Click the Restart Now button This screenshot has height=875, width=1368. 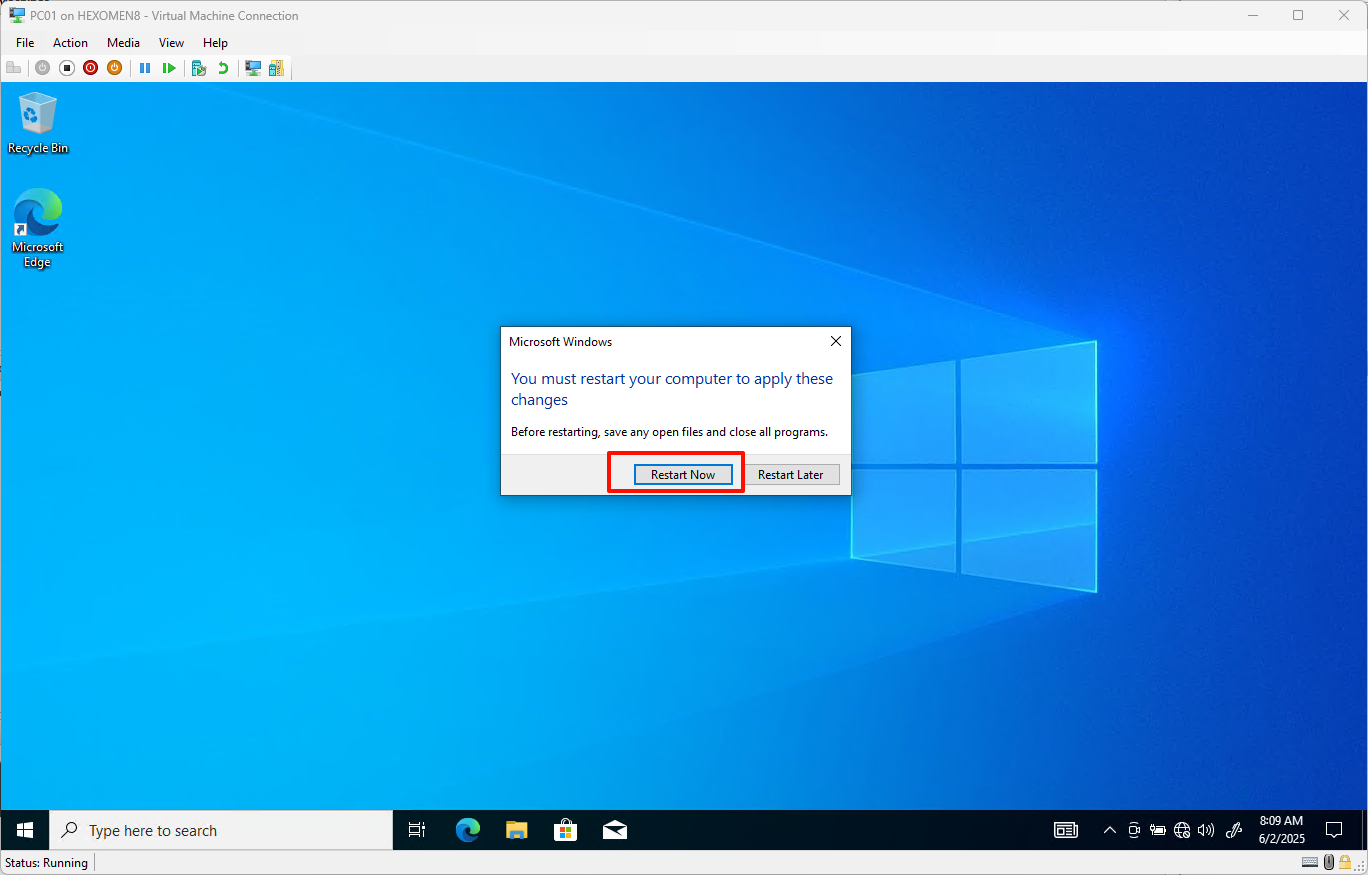click(x=683, y=474)
